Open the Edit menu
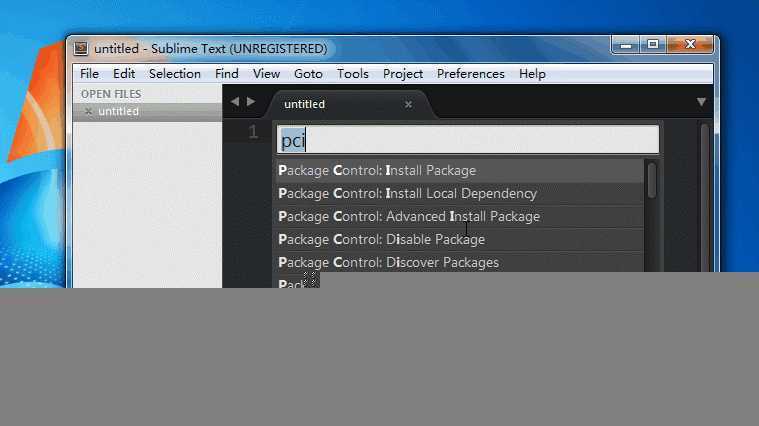759x426 pixels. (124, 74)
